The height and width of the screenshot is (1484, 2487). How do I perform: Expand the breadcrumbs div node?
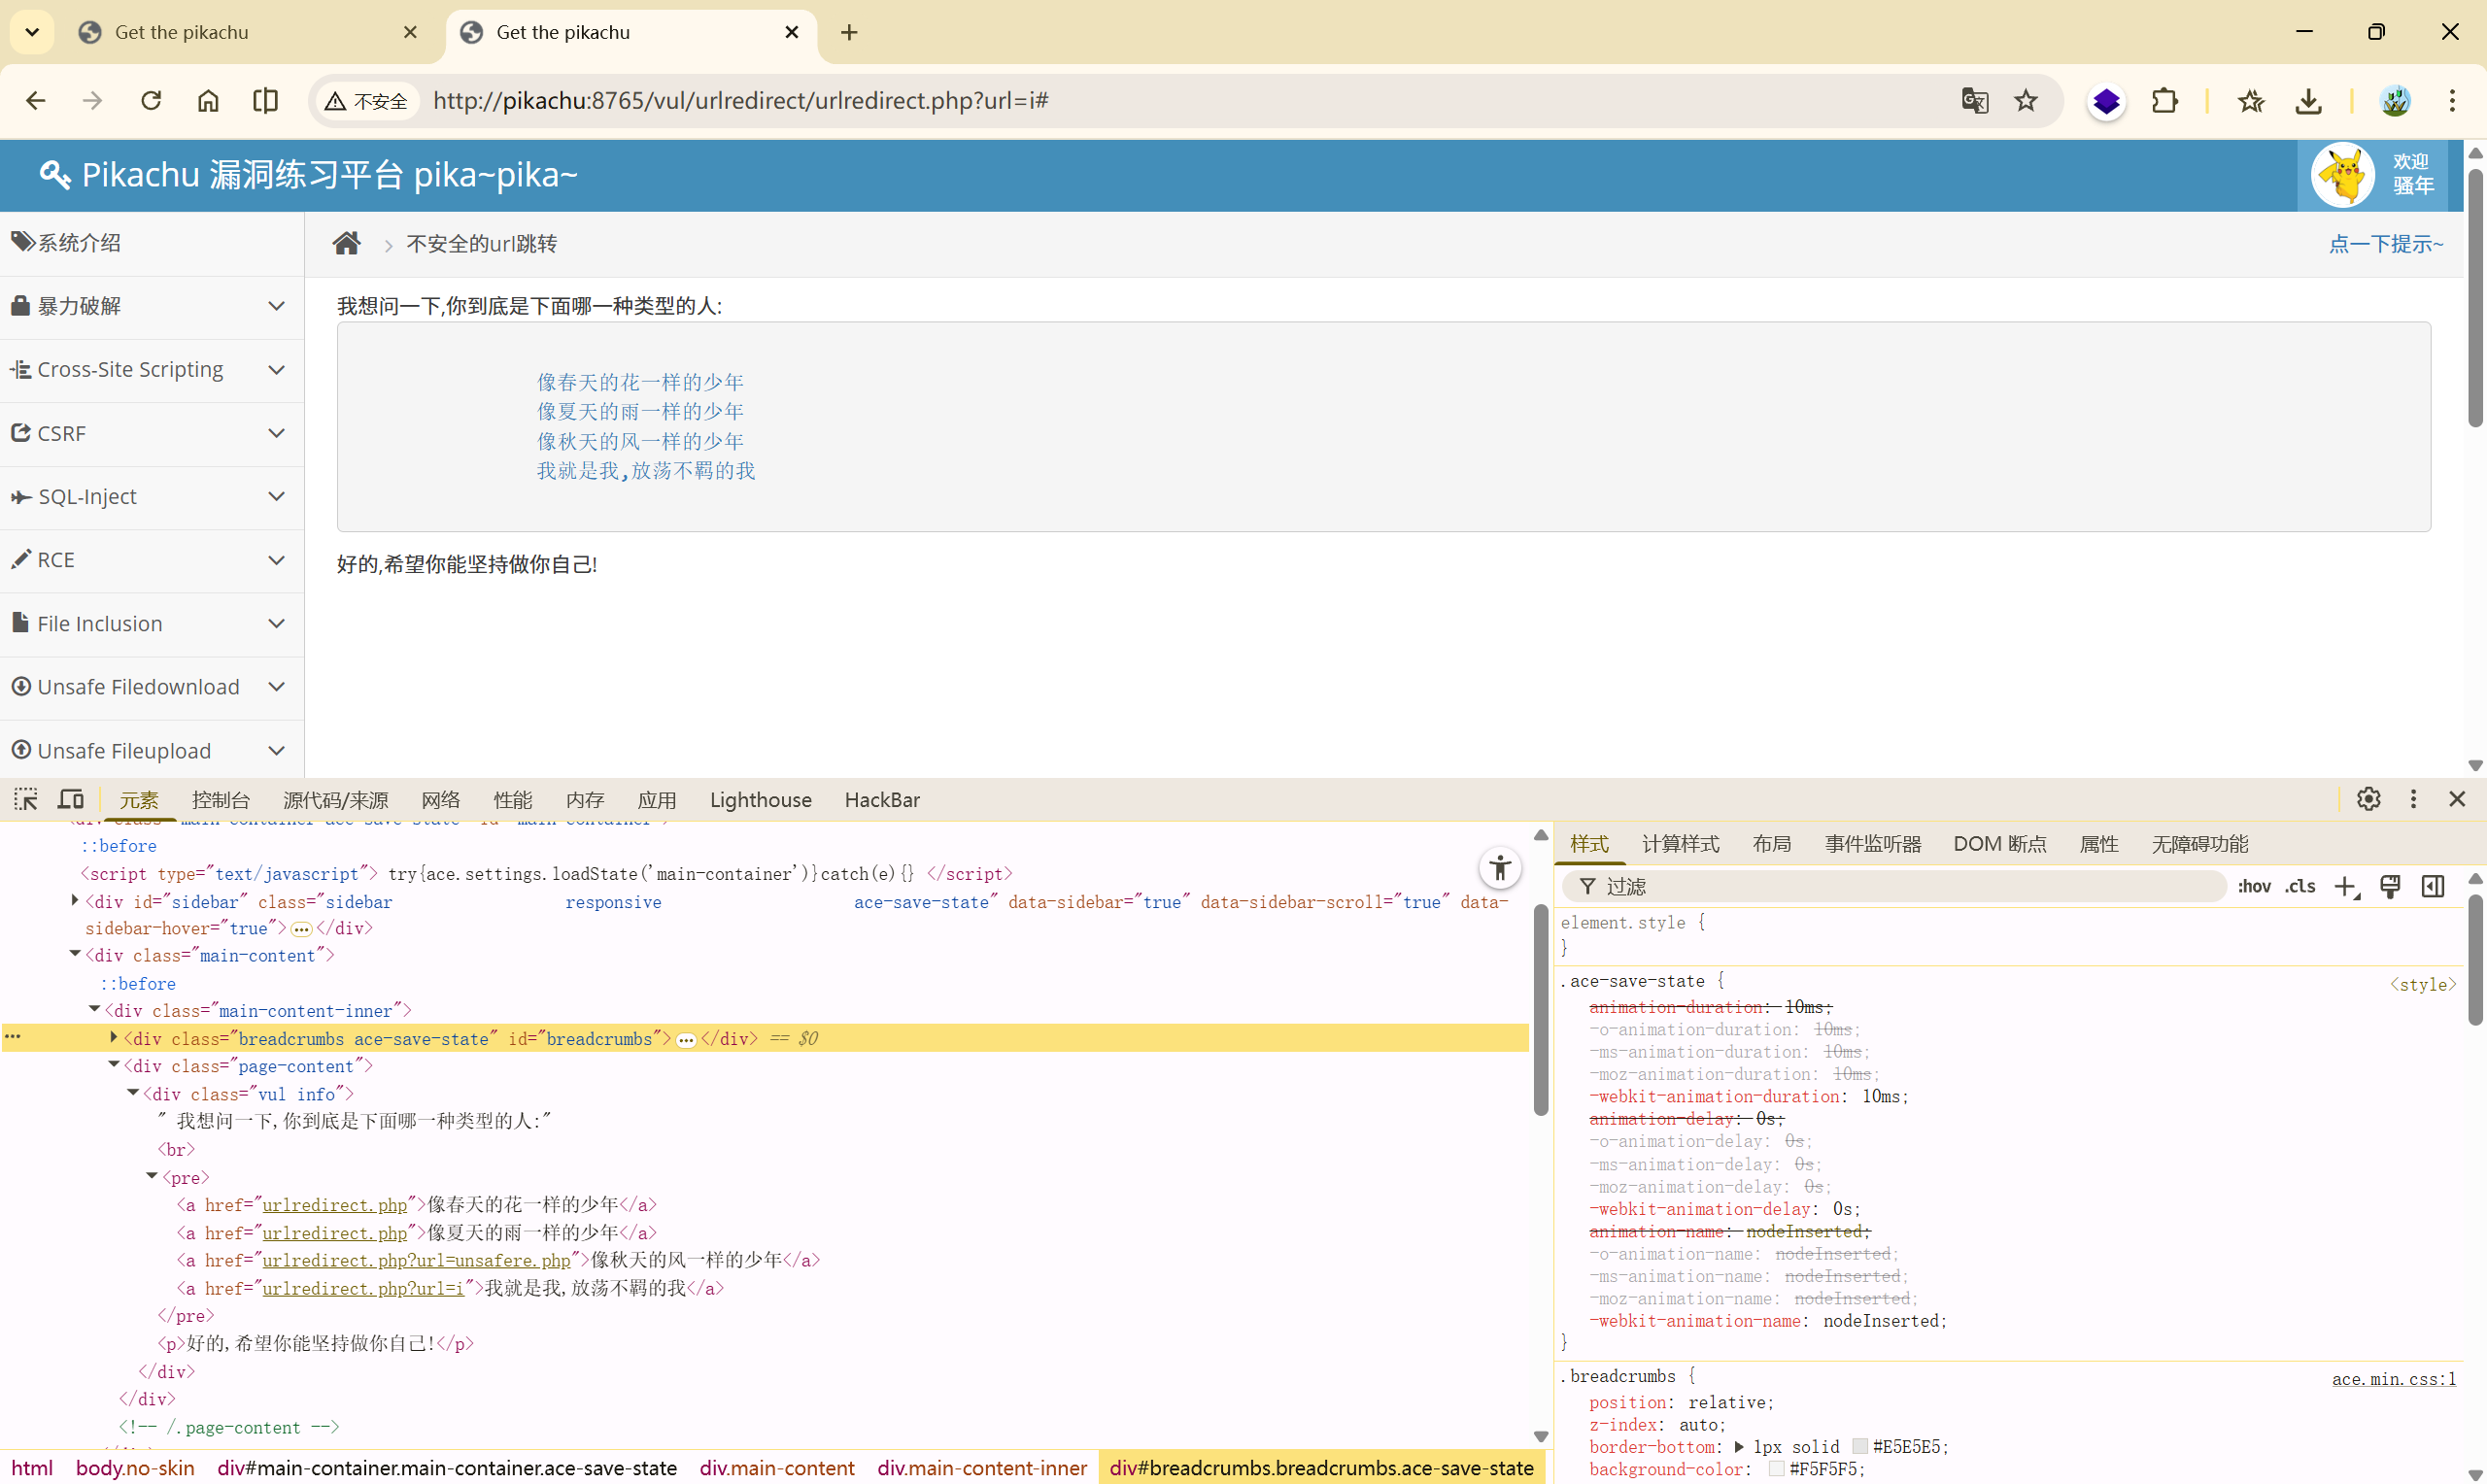[113, 1038]
